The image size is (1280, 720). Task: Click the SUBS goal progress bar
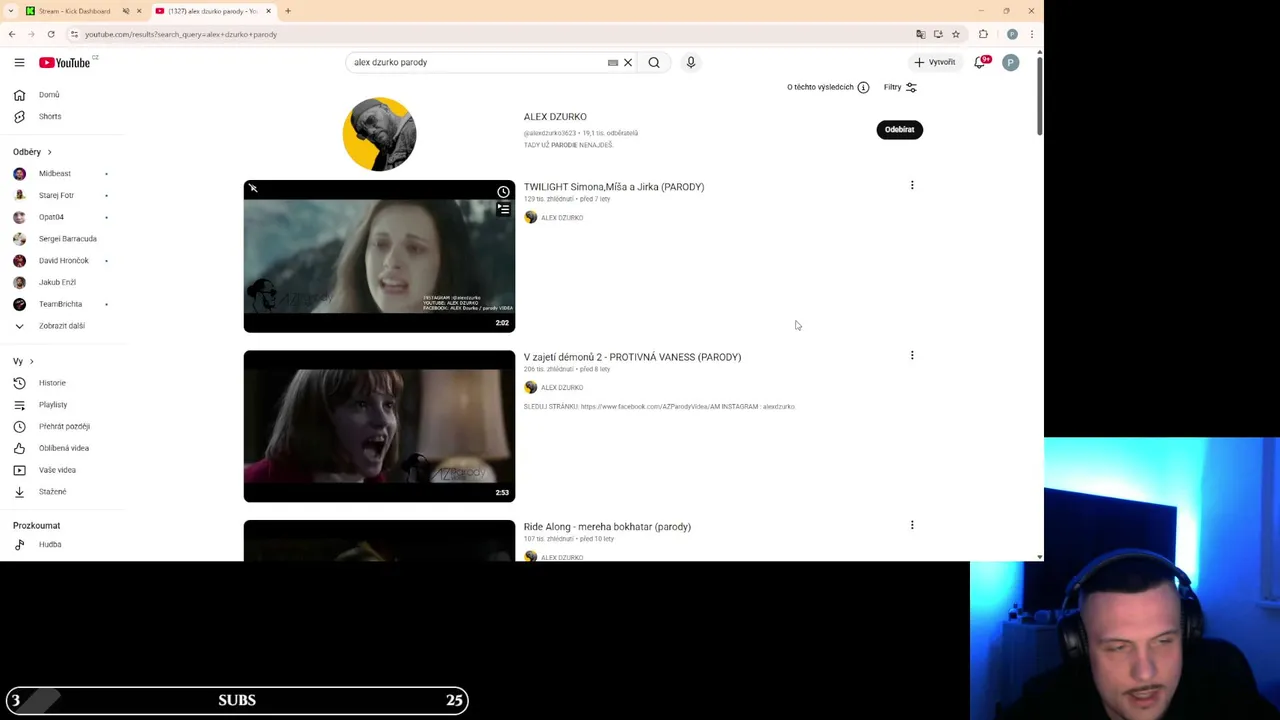click(237, 700)
